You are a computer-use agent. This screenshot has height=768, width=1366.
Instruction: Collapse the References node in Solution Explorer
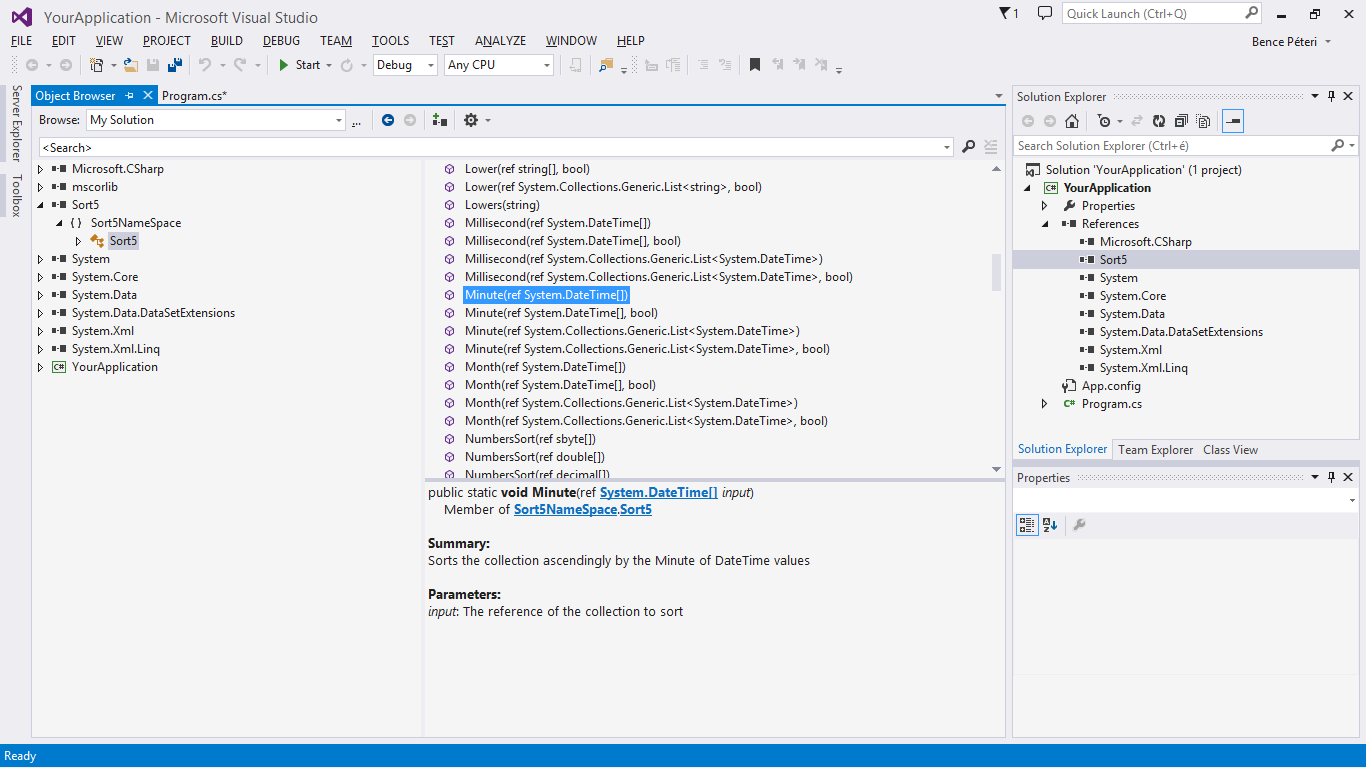(x=1045, y=224)
